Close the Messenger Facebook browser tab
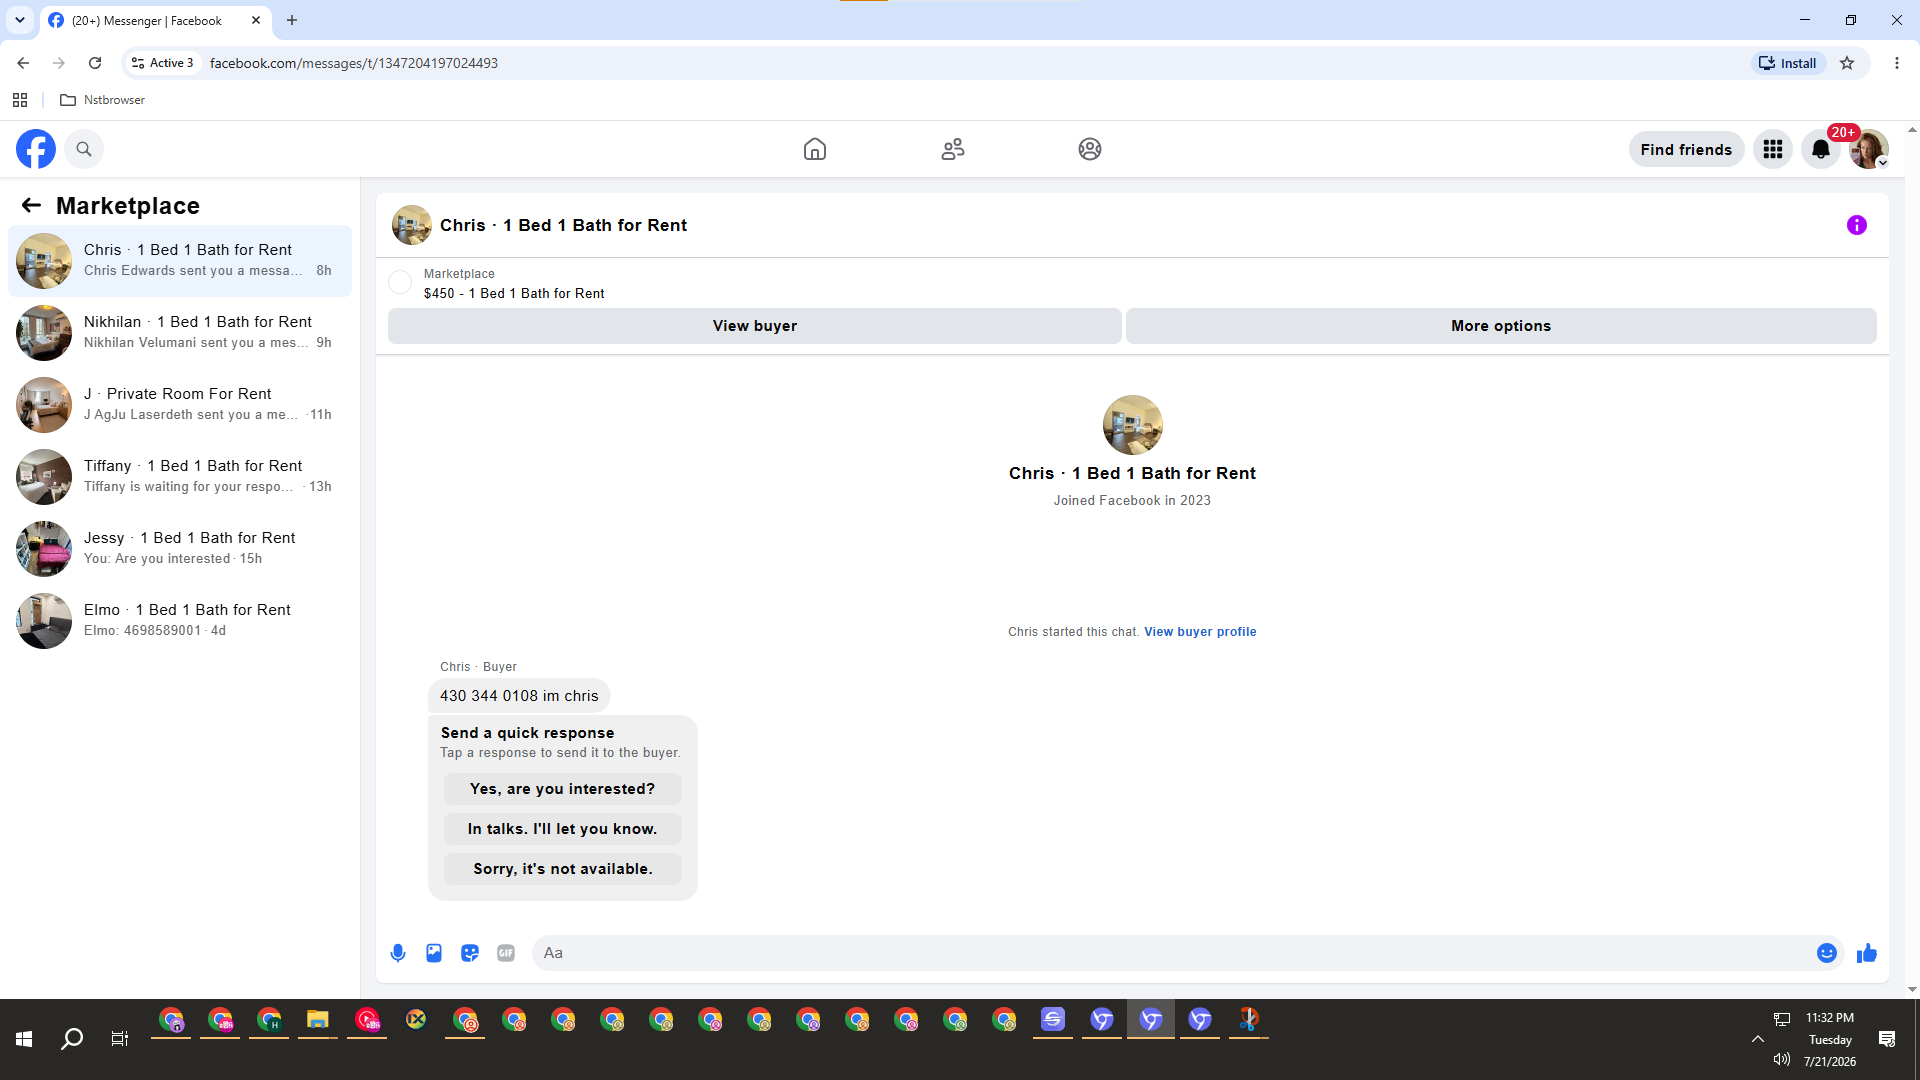 click(256, 20)
